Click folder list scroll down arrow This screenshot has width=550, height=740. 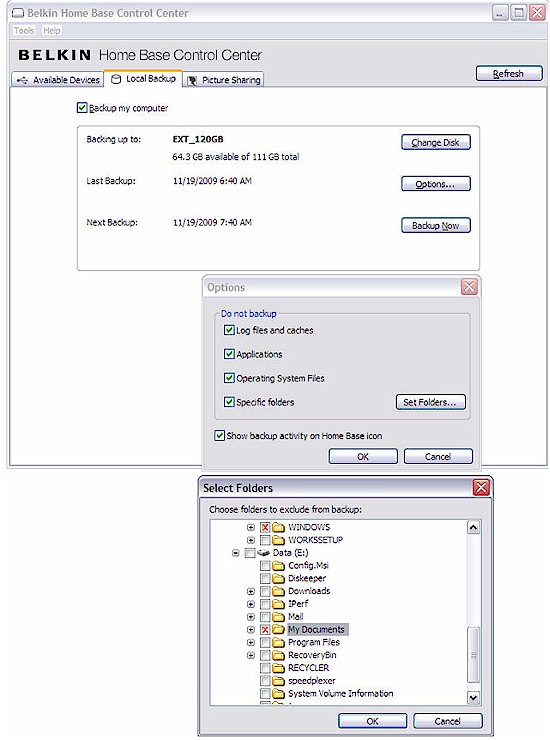pos(474,697)
